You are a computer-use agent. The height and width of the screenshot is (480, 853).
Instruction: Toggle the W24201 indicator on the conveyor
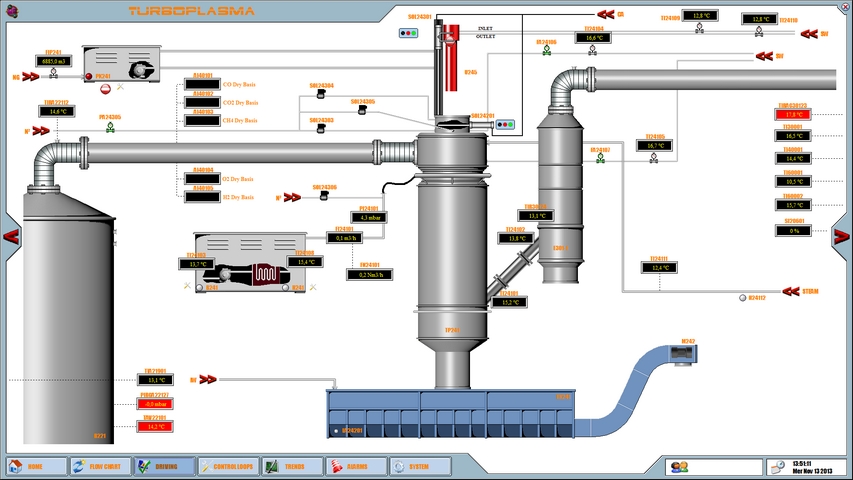click(336, 431)
